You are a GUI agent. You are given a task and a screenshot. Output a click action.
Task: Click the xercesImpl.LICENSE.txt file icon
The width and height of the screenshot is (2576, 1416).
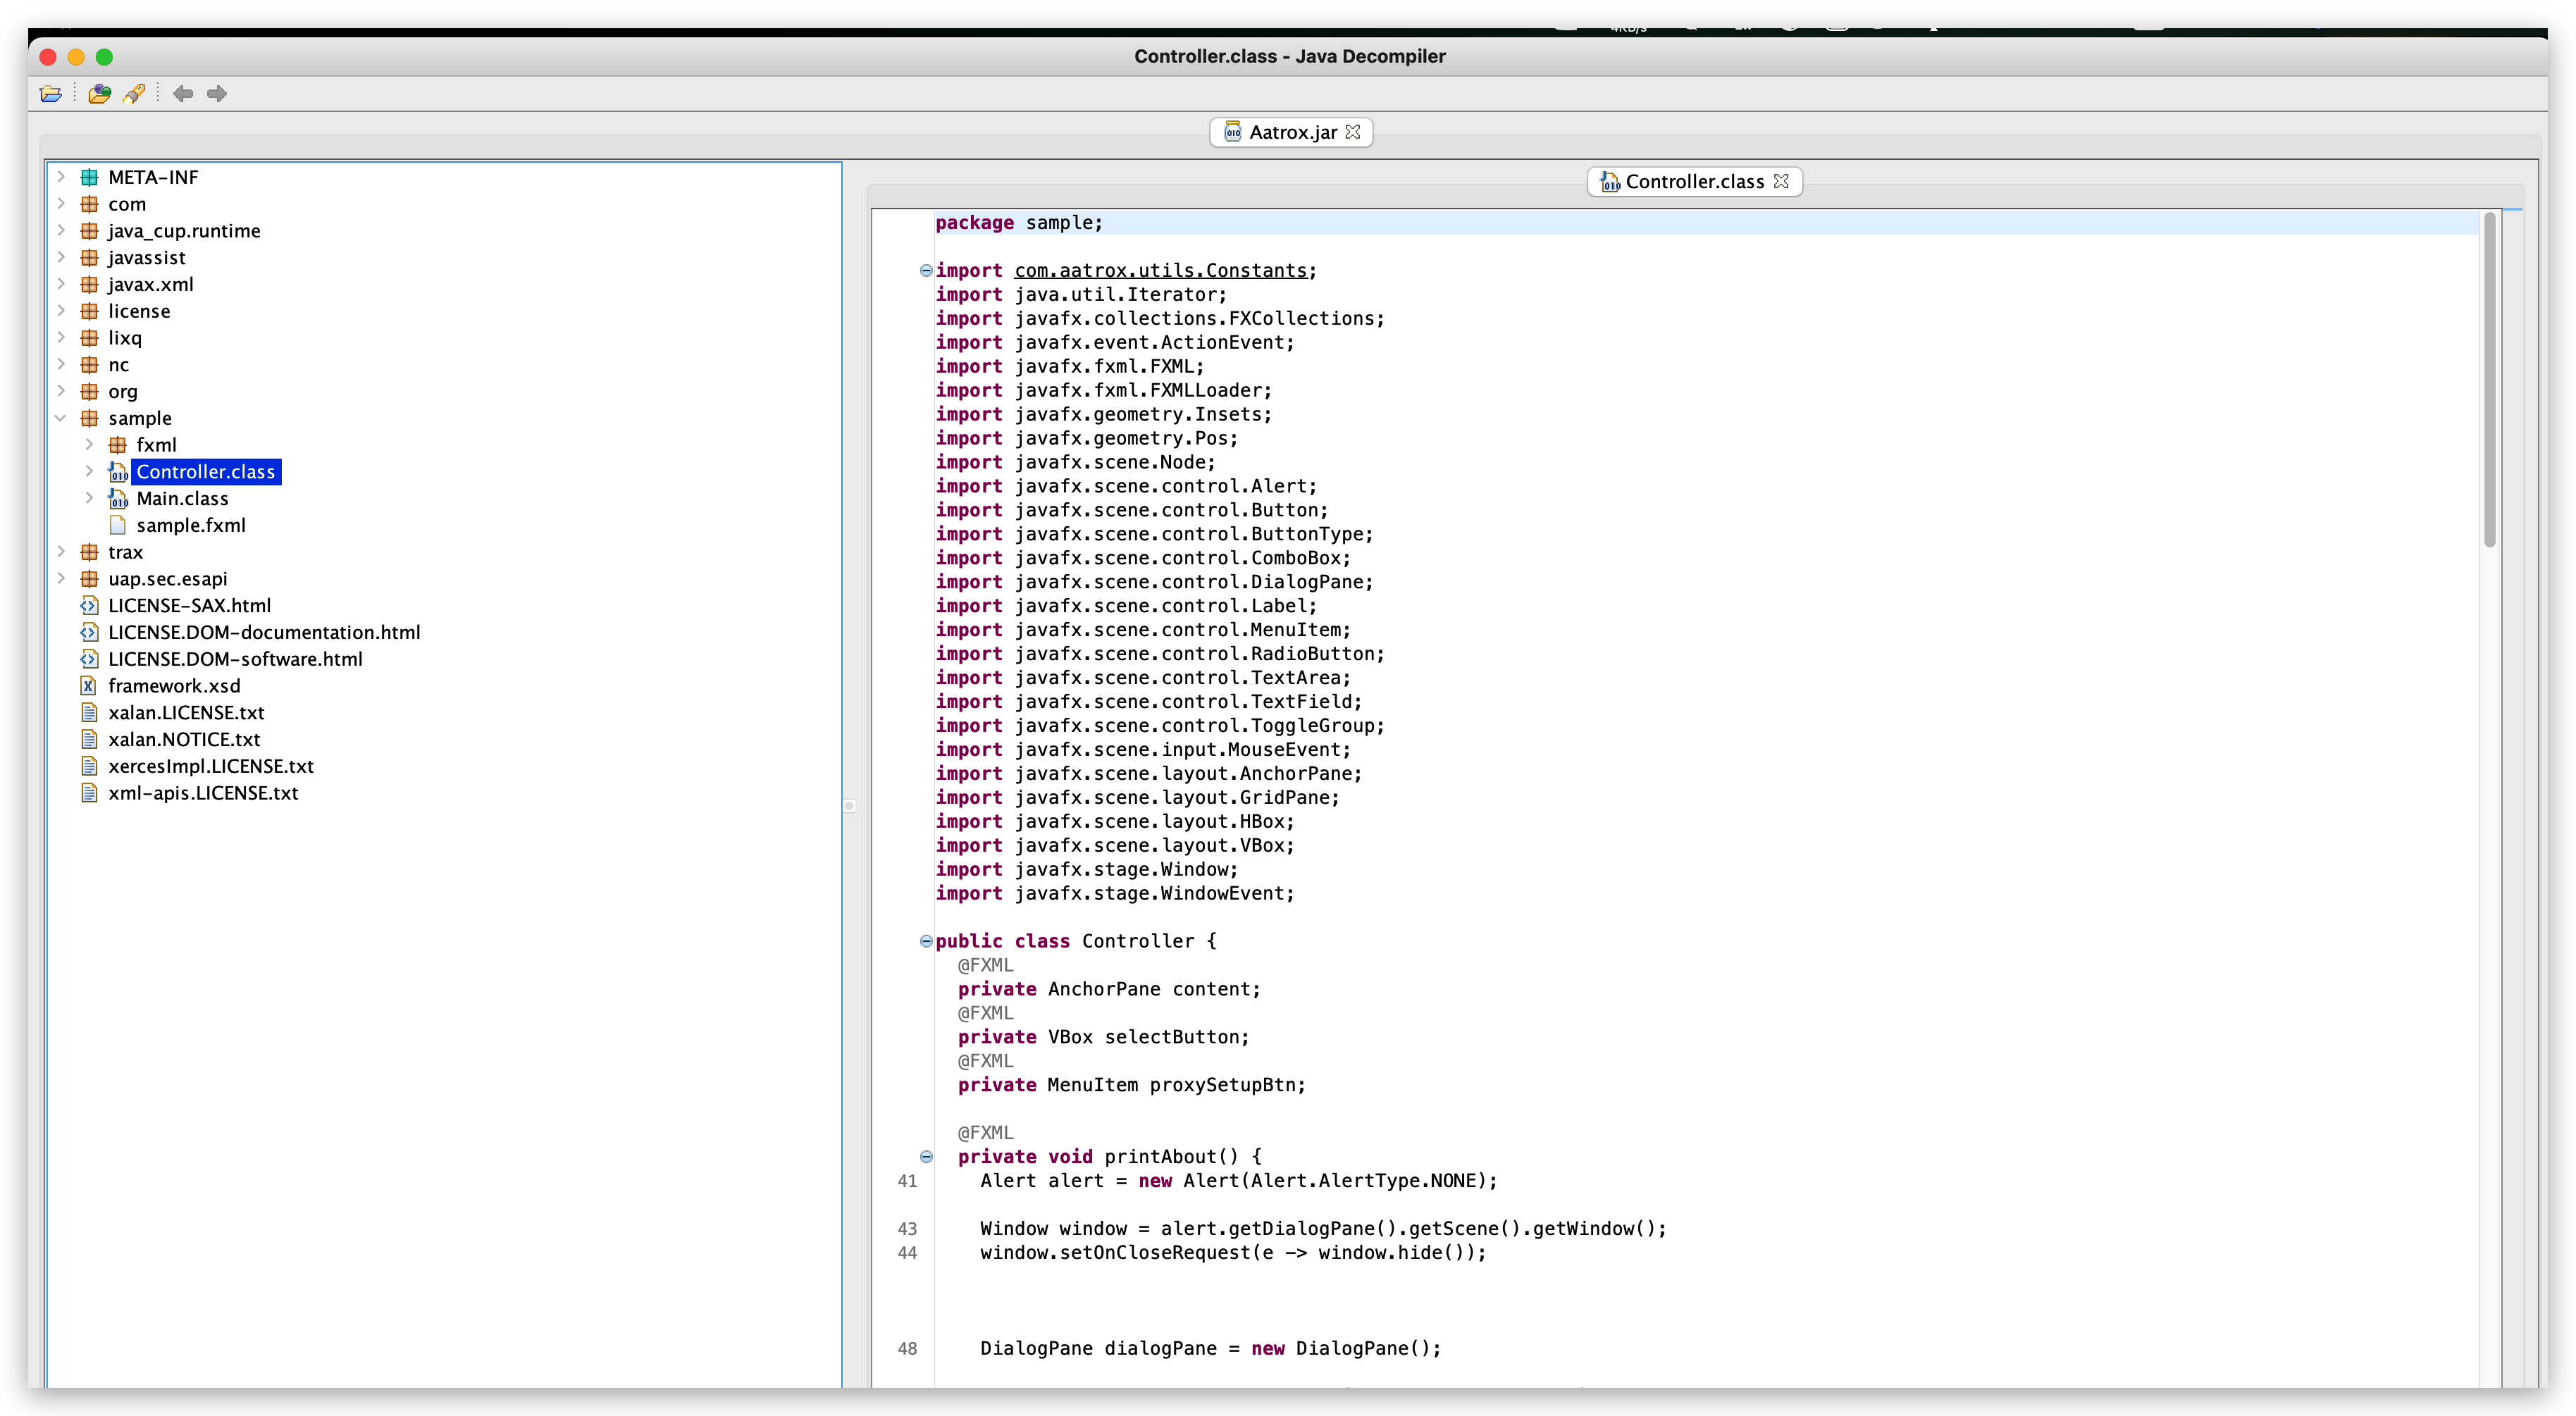pos(89,766)
